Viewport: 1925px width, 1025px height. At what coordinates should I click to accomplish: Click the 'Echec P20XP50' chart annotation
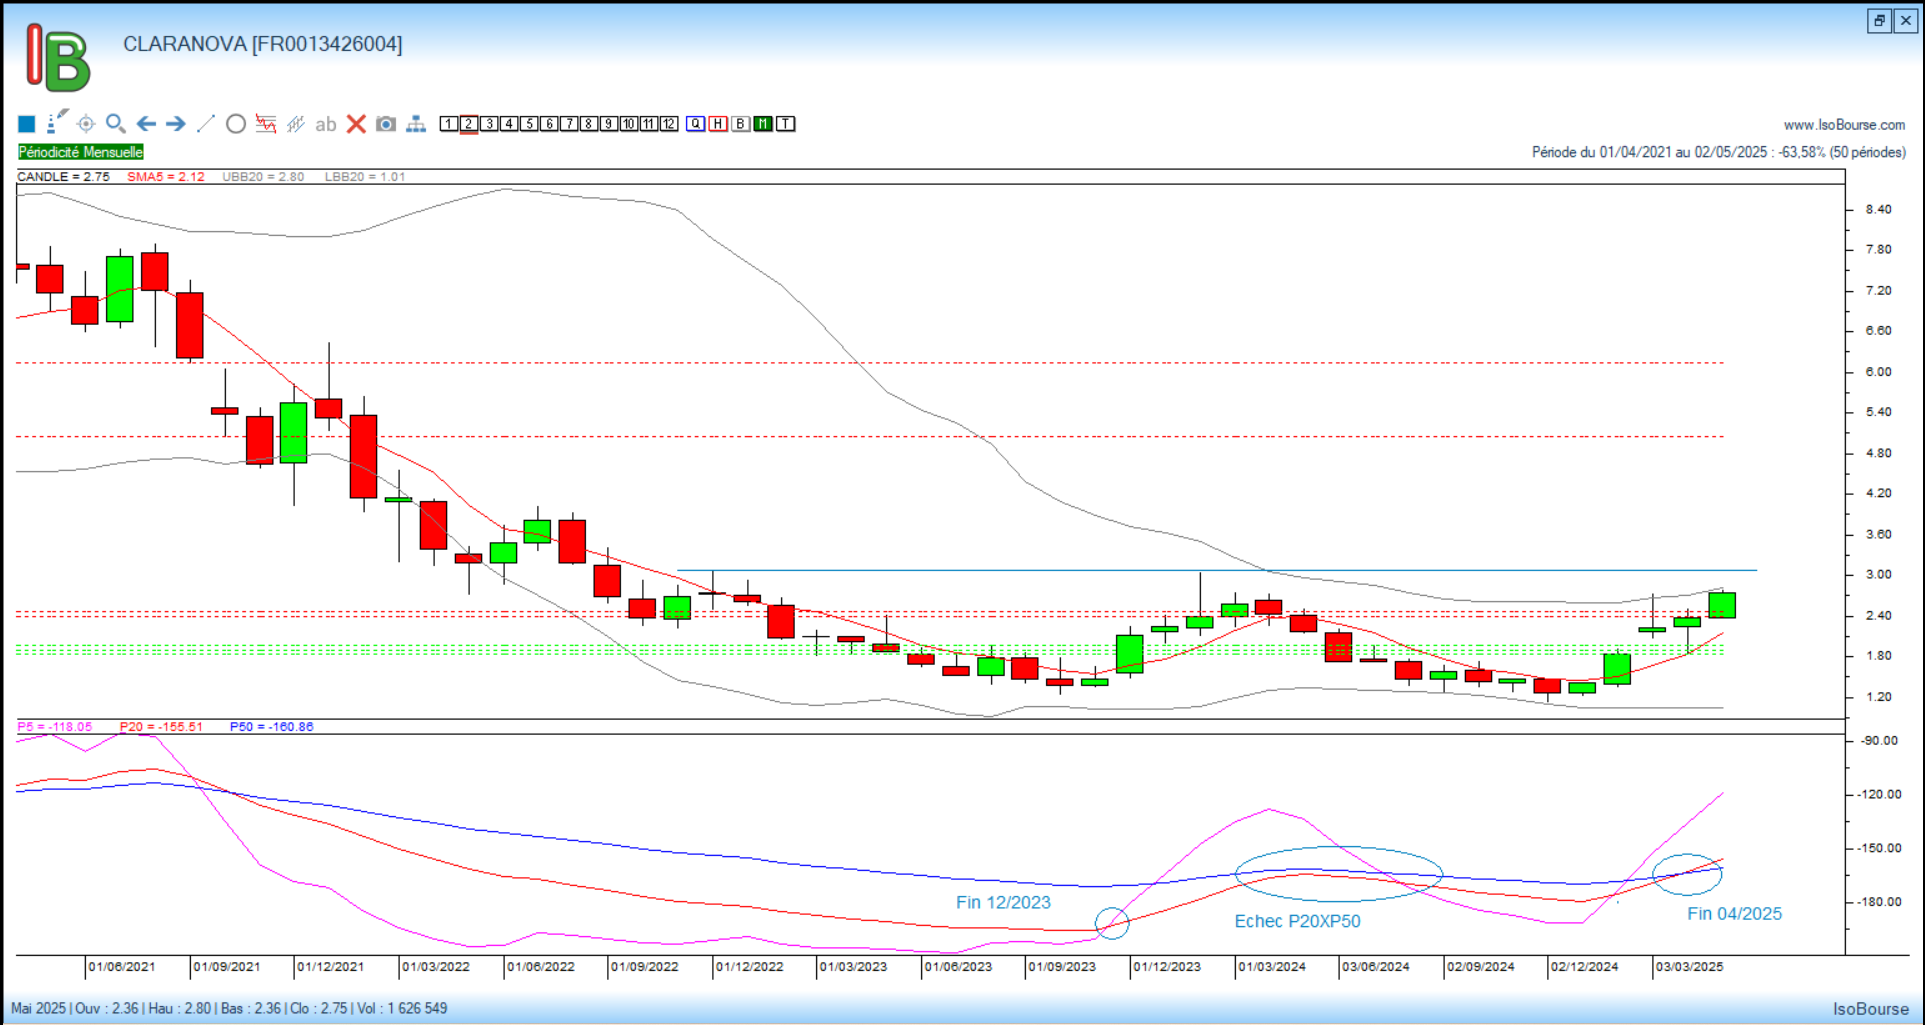[1297, 921]
